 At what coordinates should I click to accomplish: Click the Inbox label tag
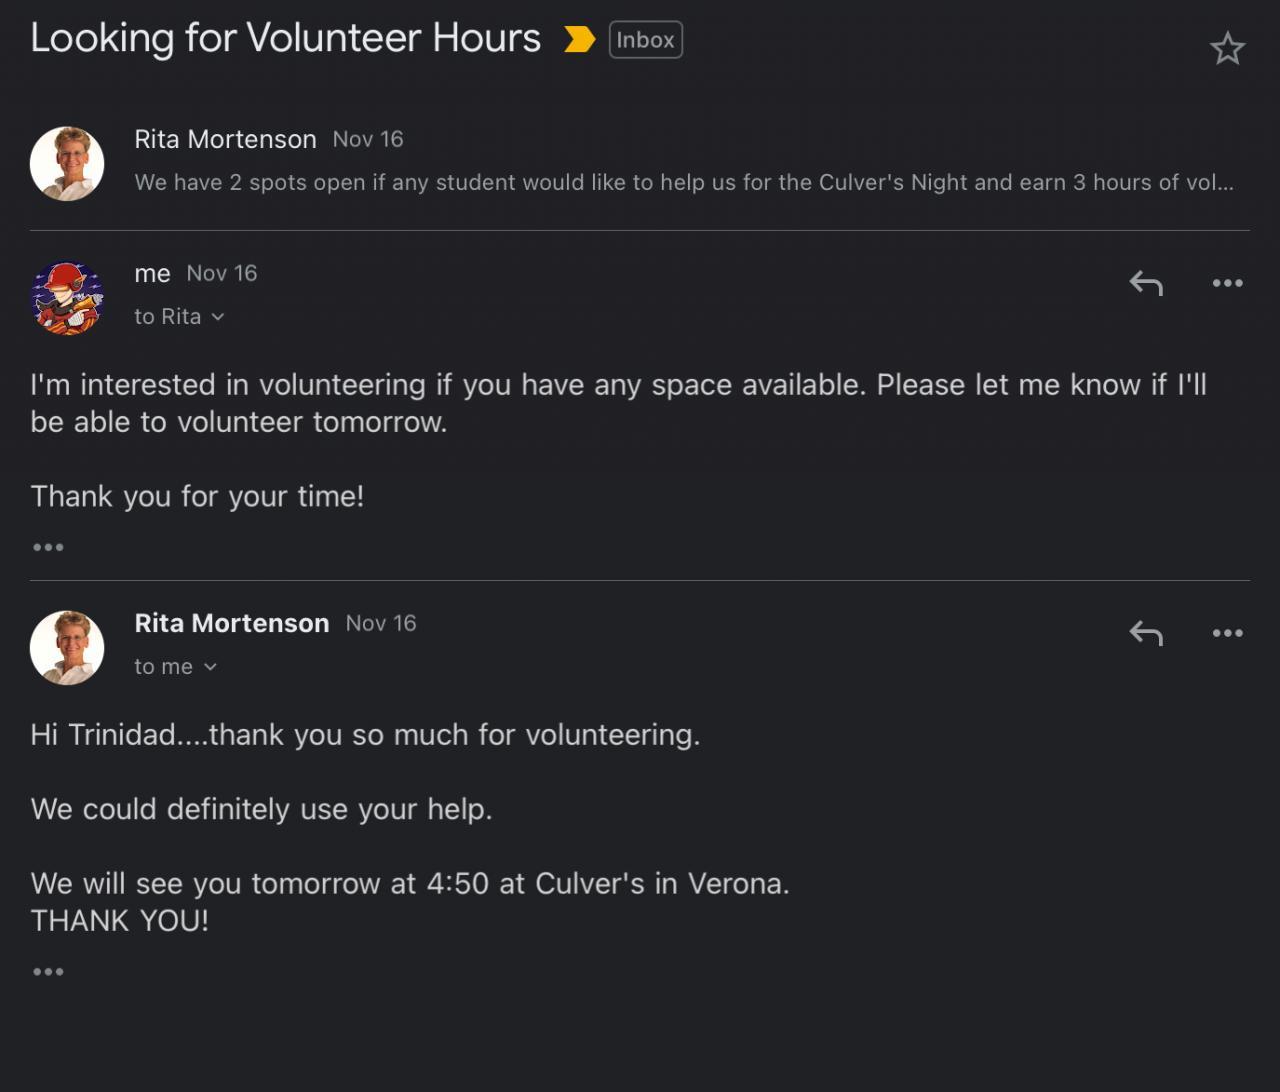pos(645,40)
